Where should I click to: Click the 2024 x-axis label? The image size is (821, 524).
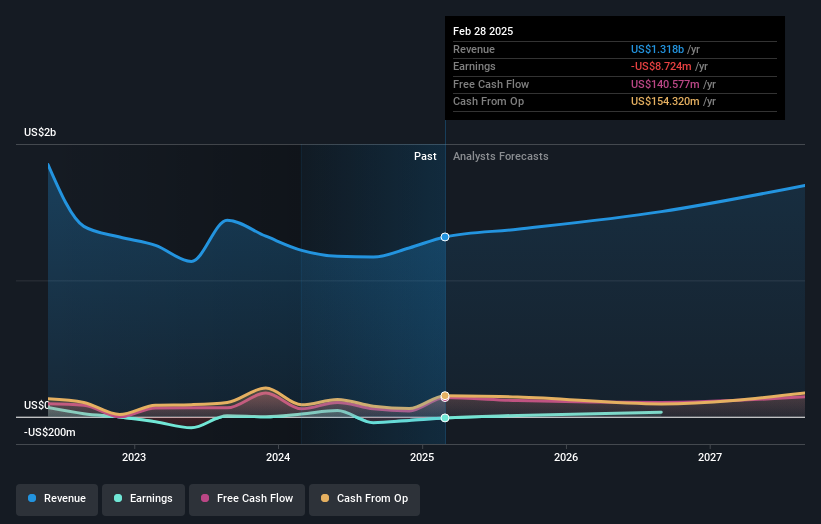pos(278,458)
